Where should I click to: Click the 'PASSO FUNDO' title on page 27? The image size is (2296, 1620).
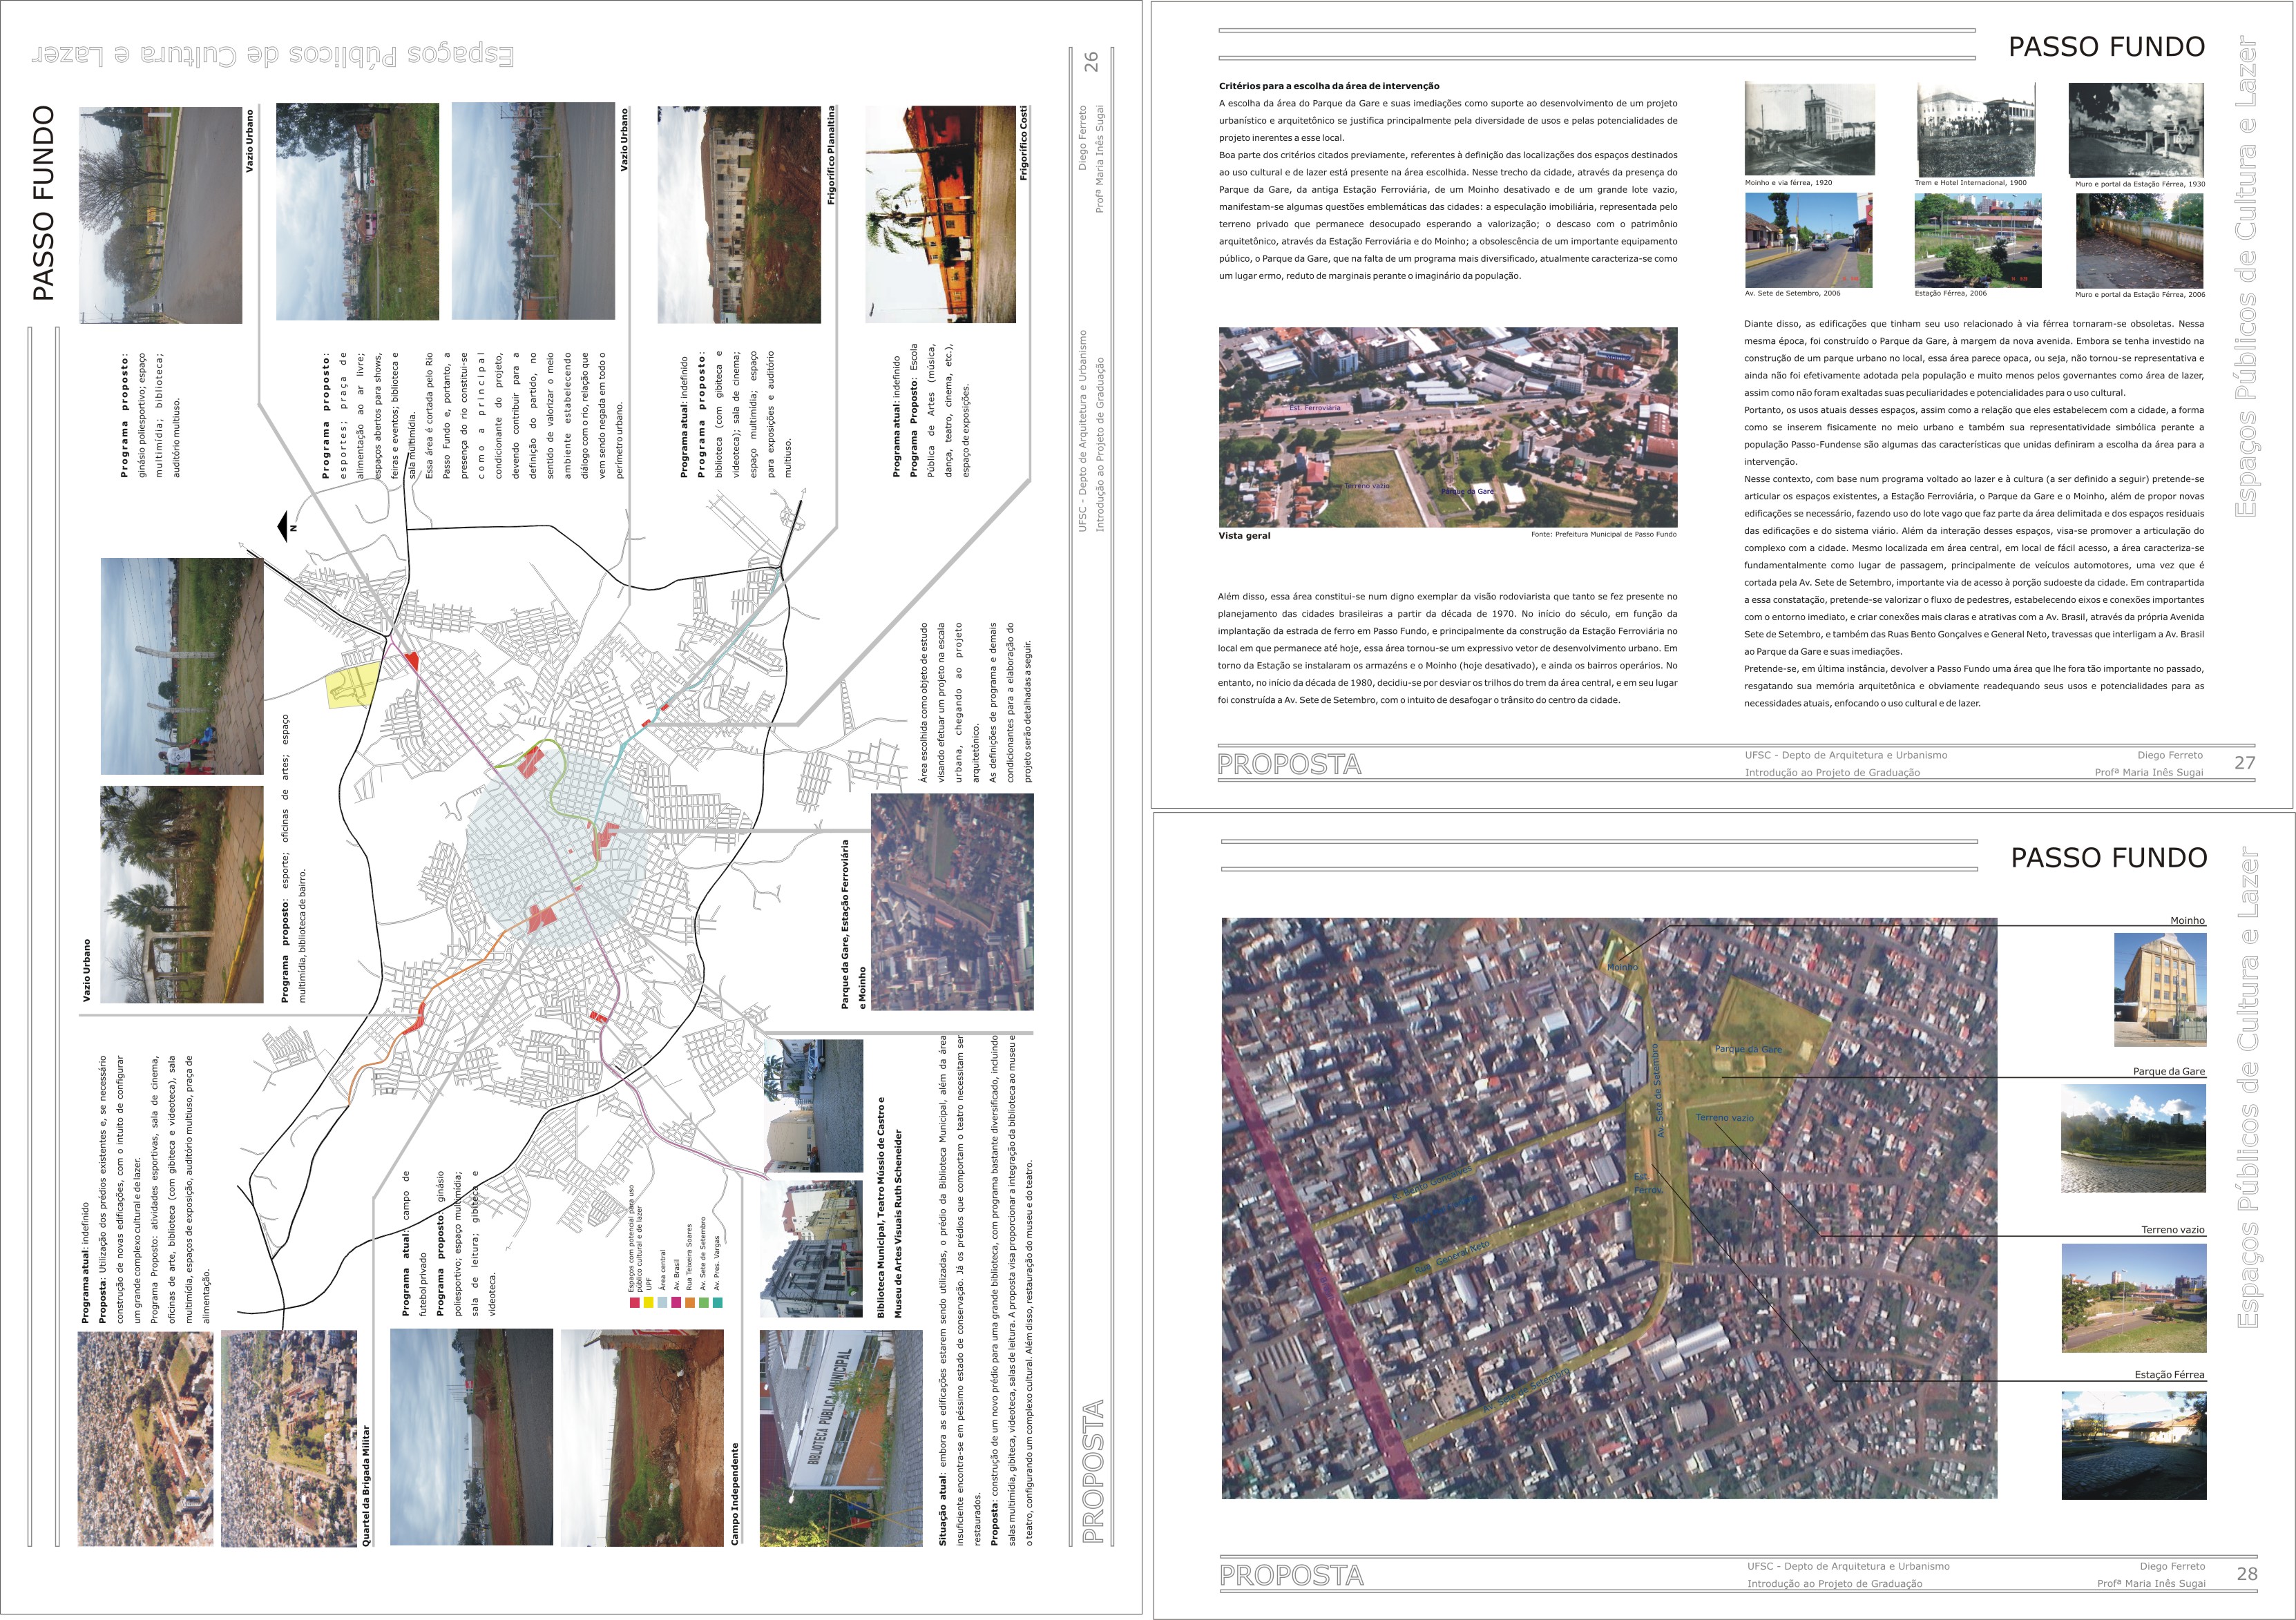(2106, 47)
